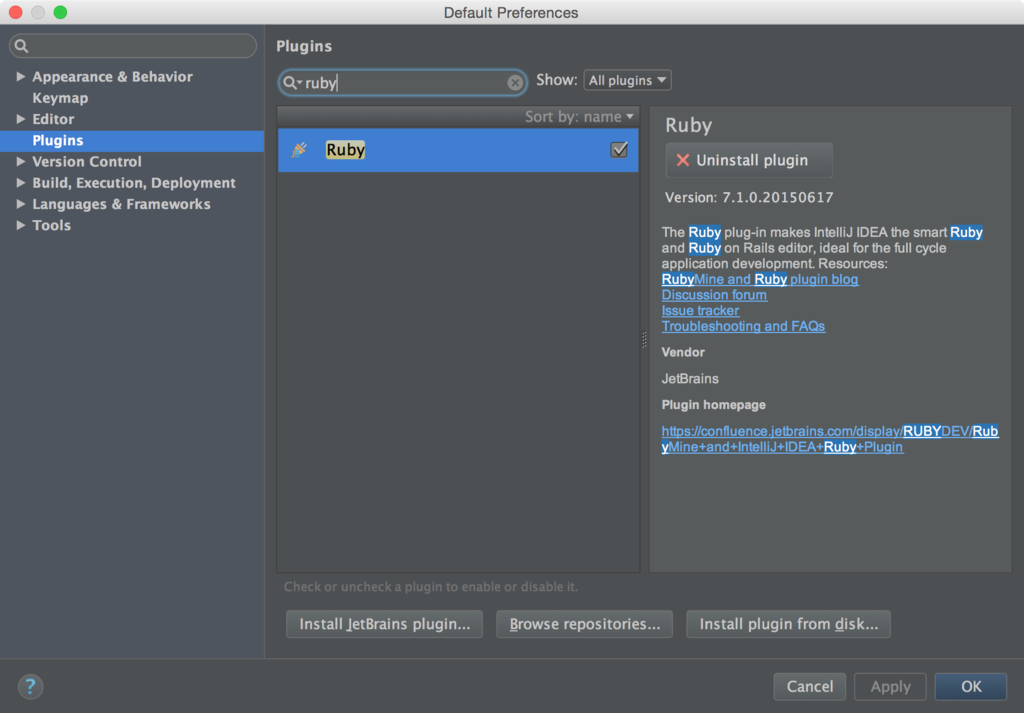Screen dimensions: 1024x713
Task: Expand Appearance & Behavior section
Action: 20,76
